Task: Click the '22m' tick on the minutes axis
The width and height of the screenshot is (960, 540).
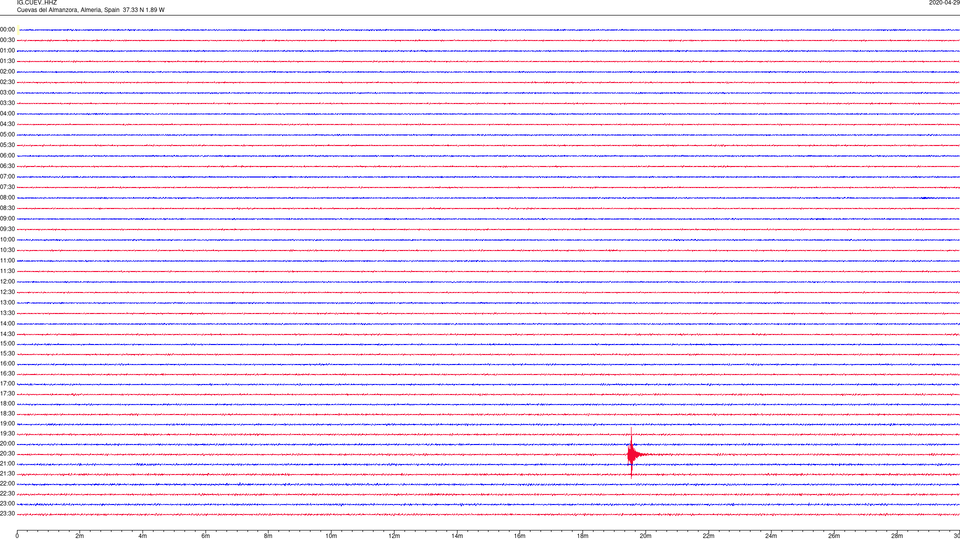Action: coord(708,536)
